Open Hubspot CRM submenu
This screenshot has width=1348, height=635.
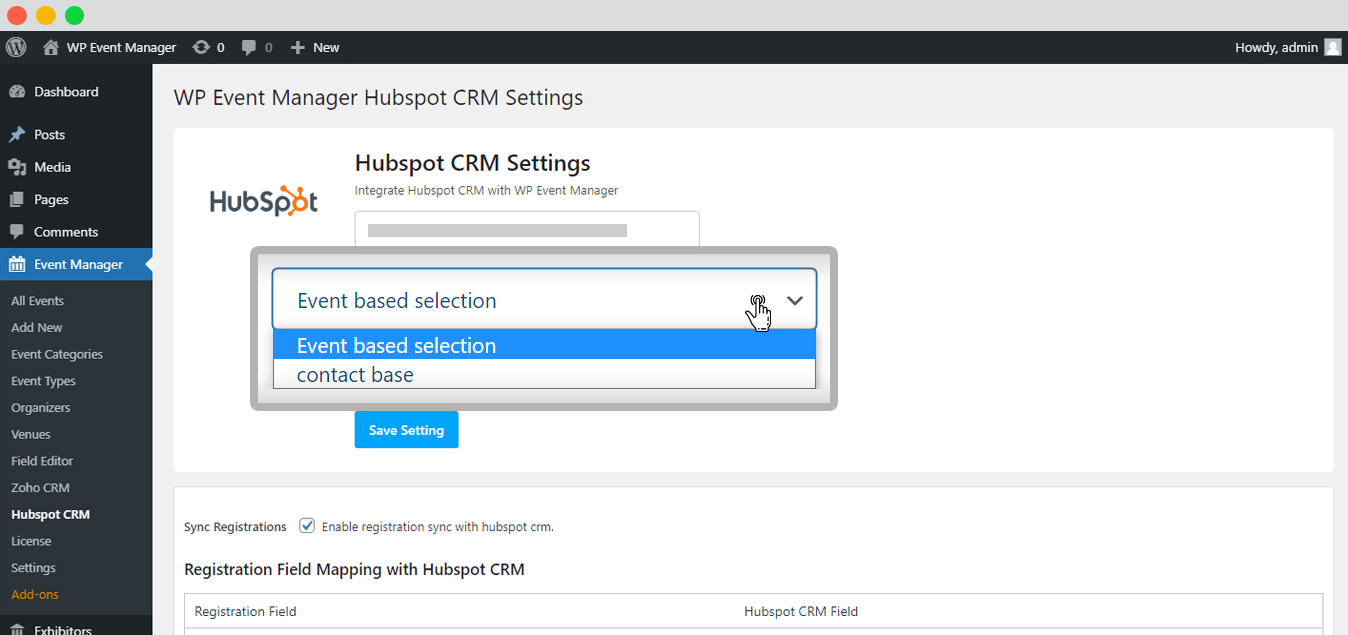tap(50, 515)
